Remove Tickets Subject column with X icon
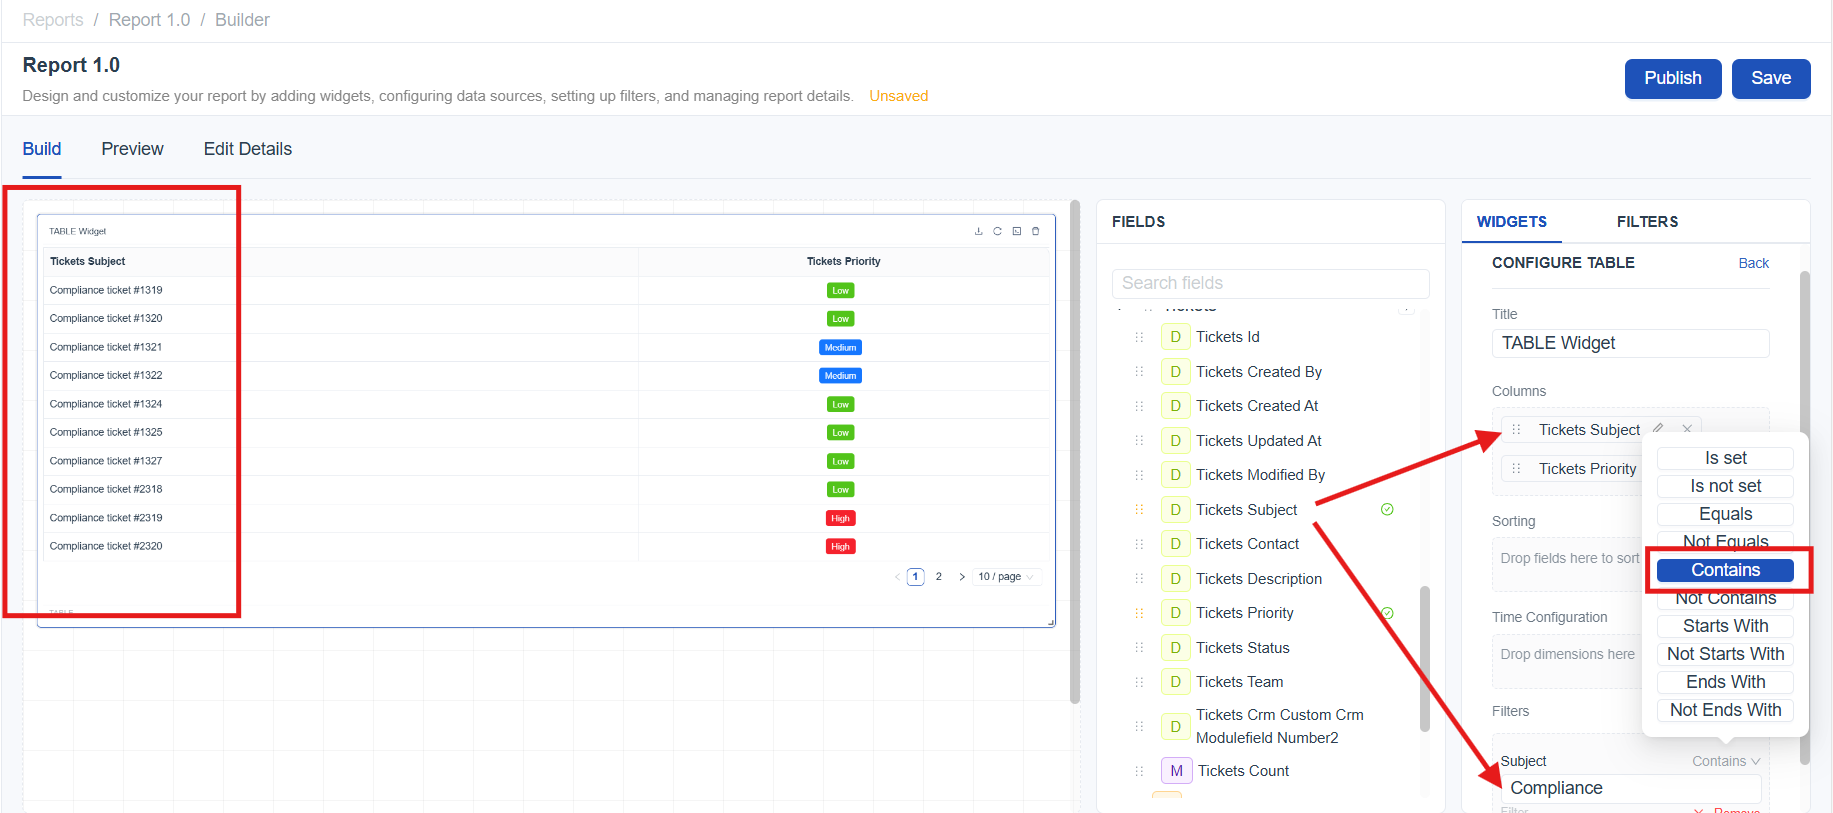Screen dimensions: 1833x813 (x=1687, y=429)
